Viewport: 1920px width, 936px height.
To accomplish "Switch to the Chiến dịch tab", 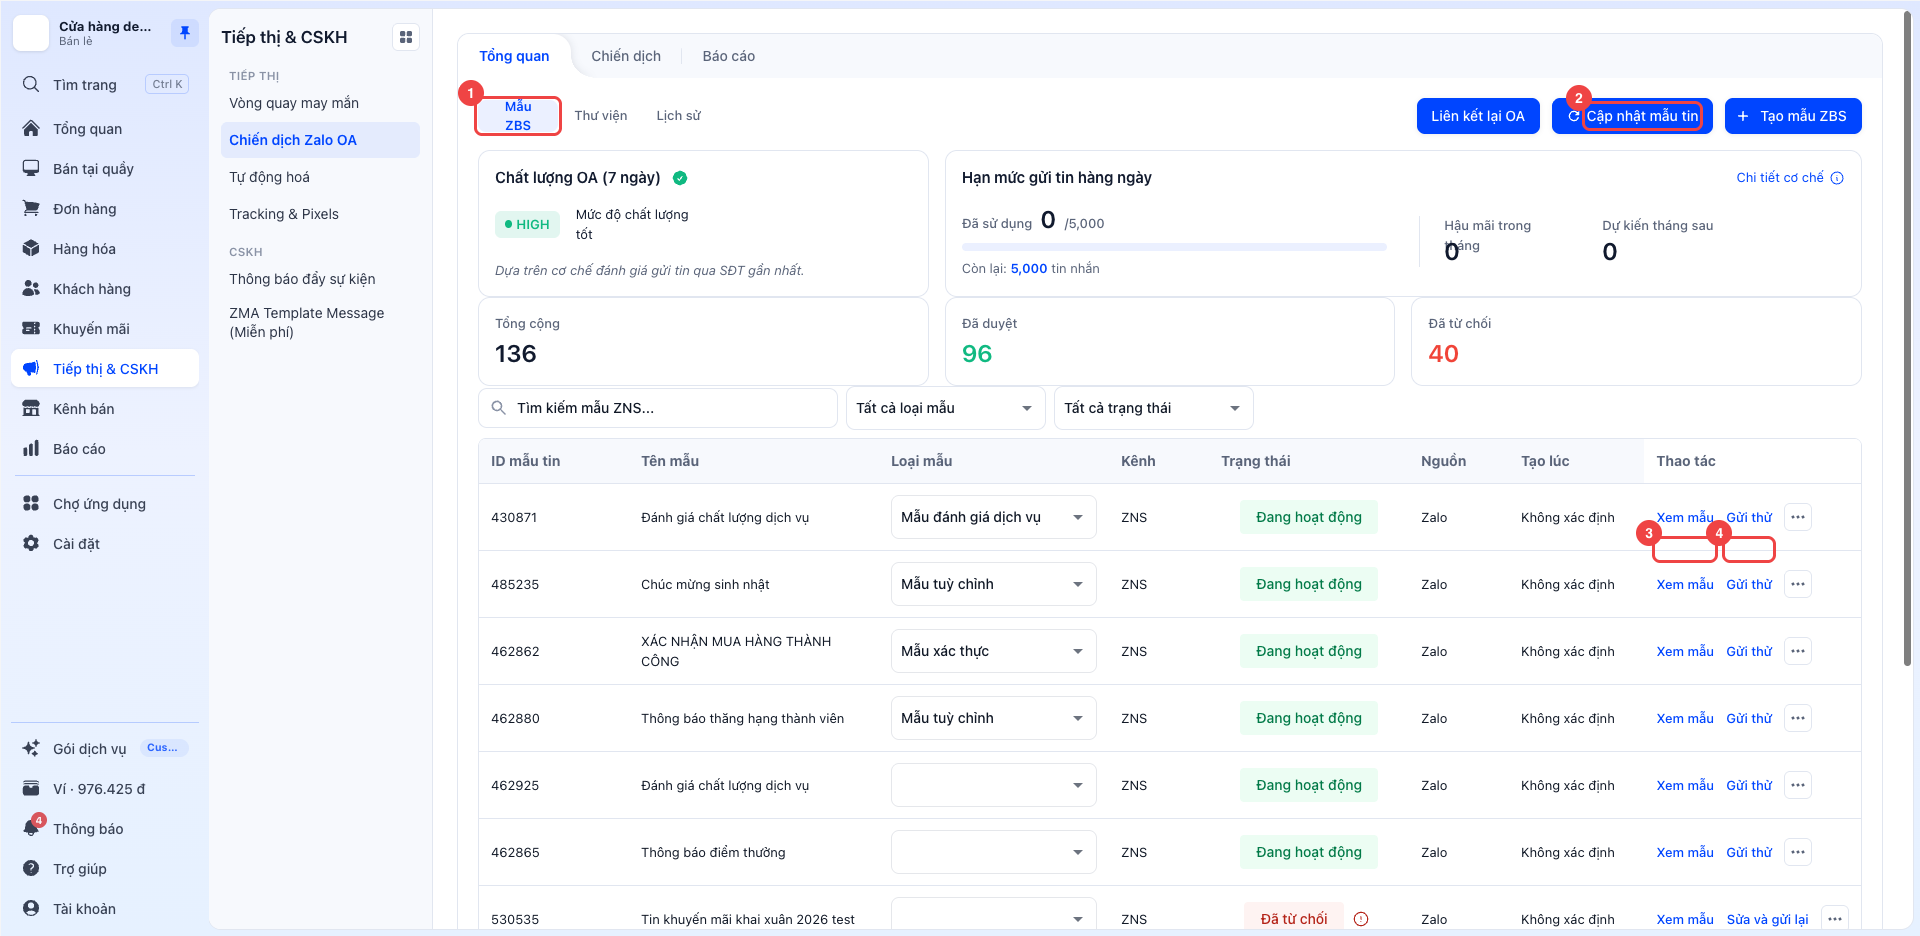I will click(x=626, y=56).
